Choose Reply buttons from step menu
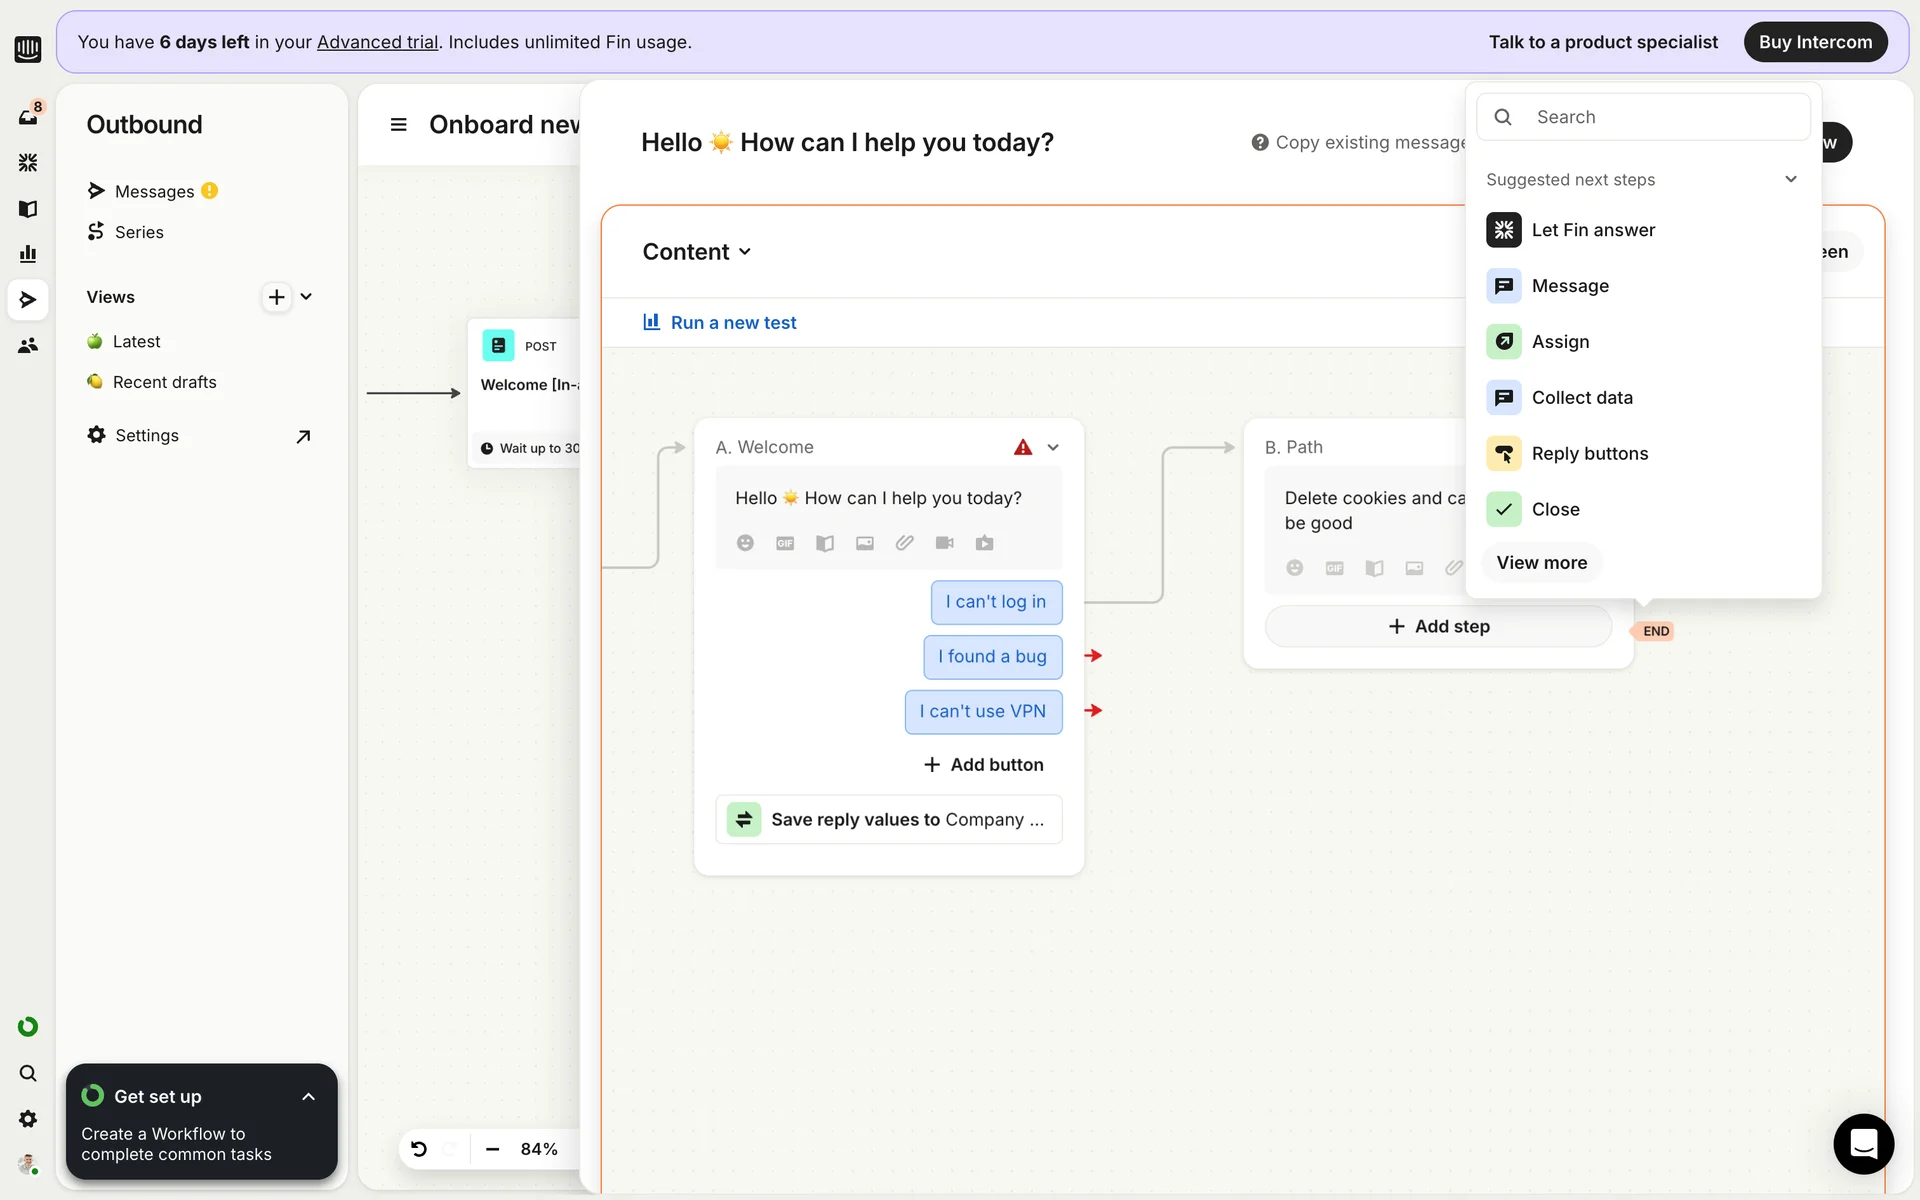The height and width of the screenshot is (1200, 1920). click(x=1589, y=454)
